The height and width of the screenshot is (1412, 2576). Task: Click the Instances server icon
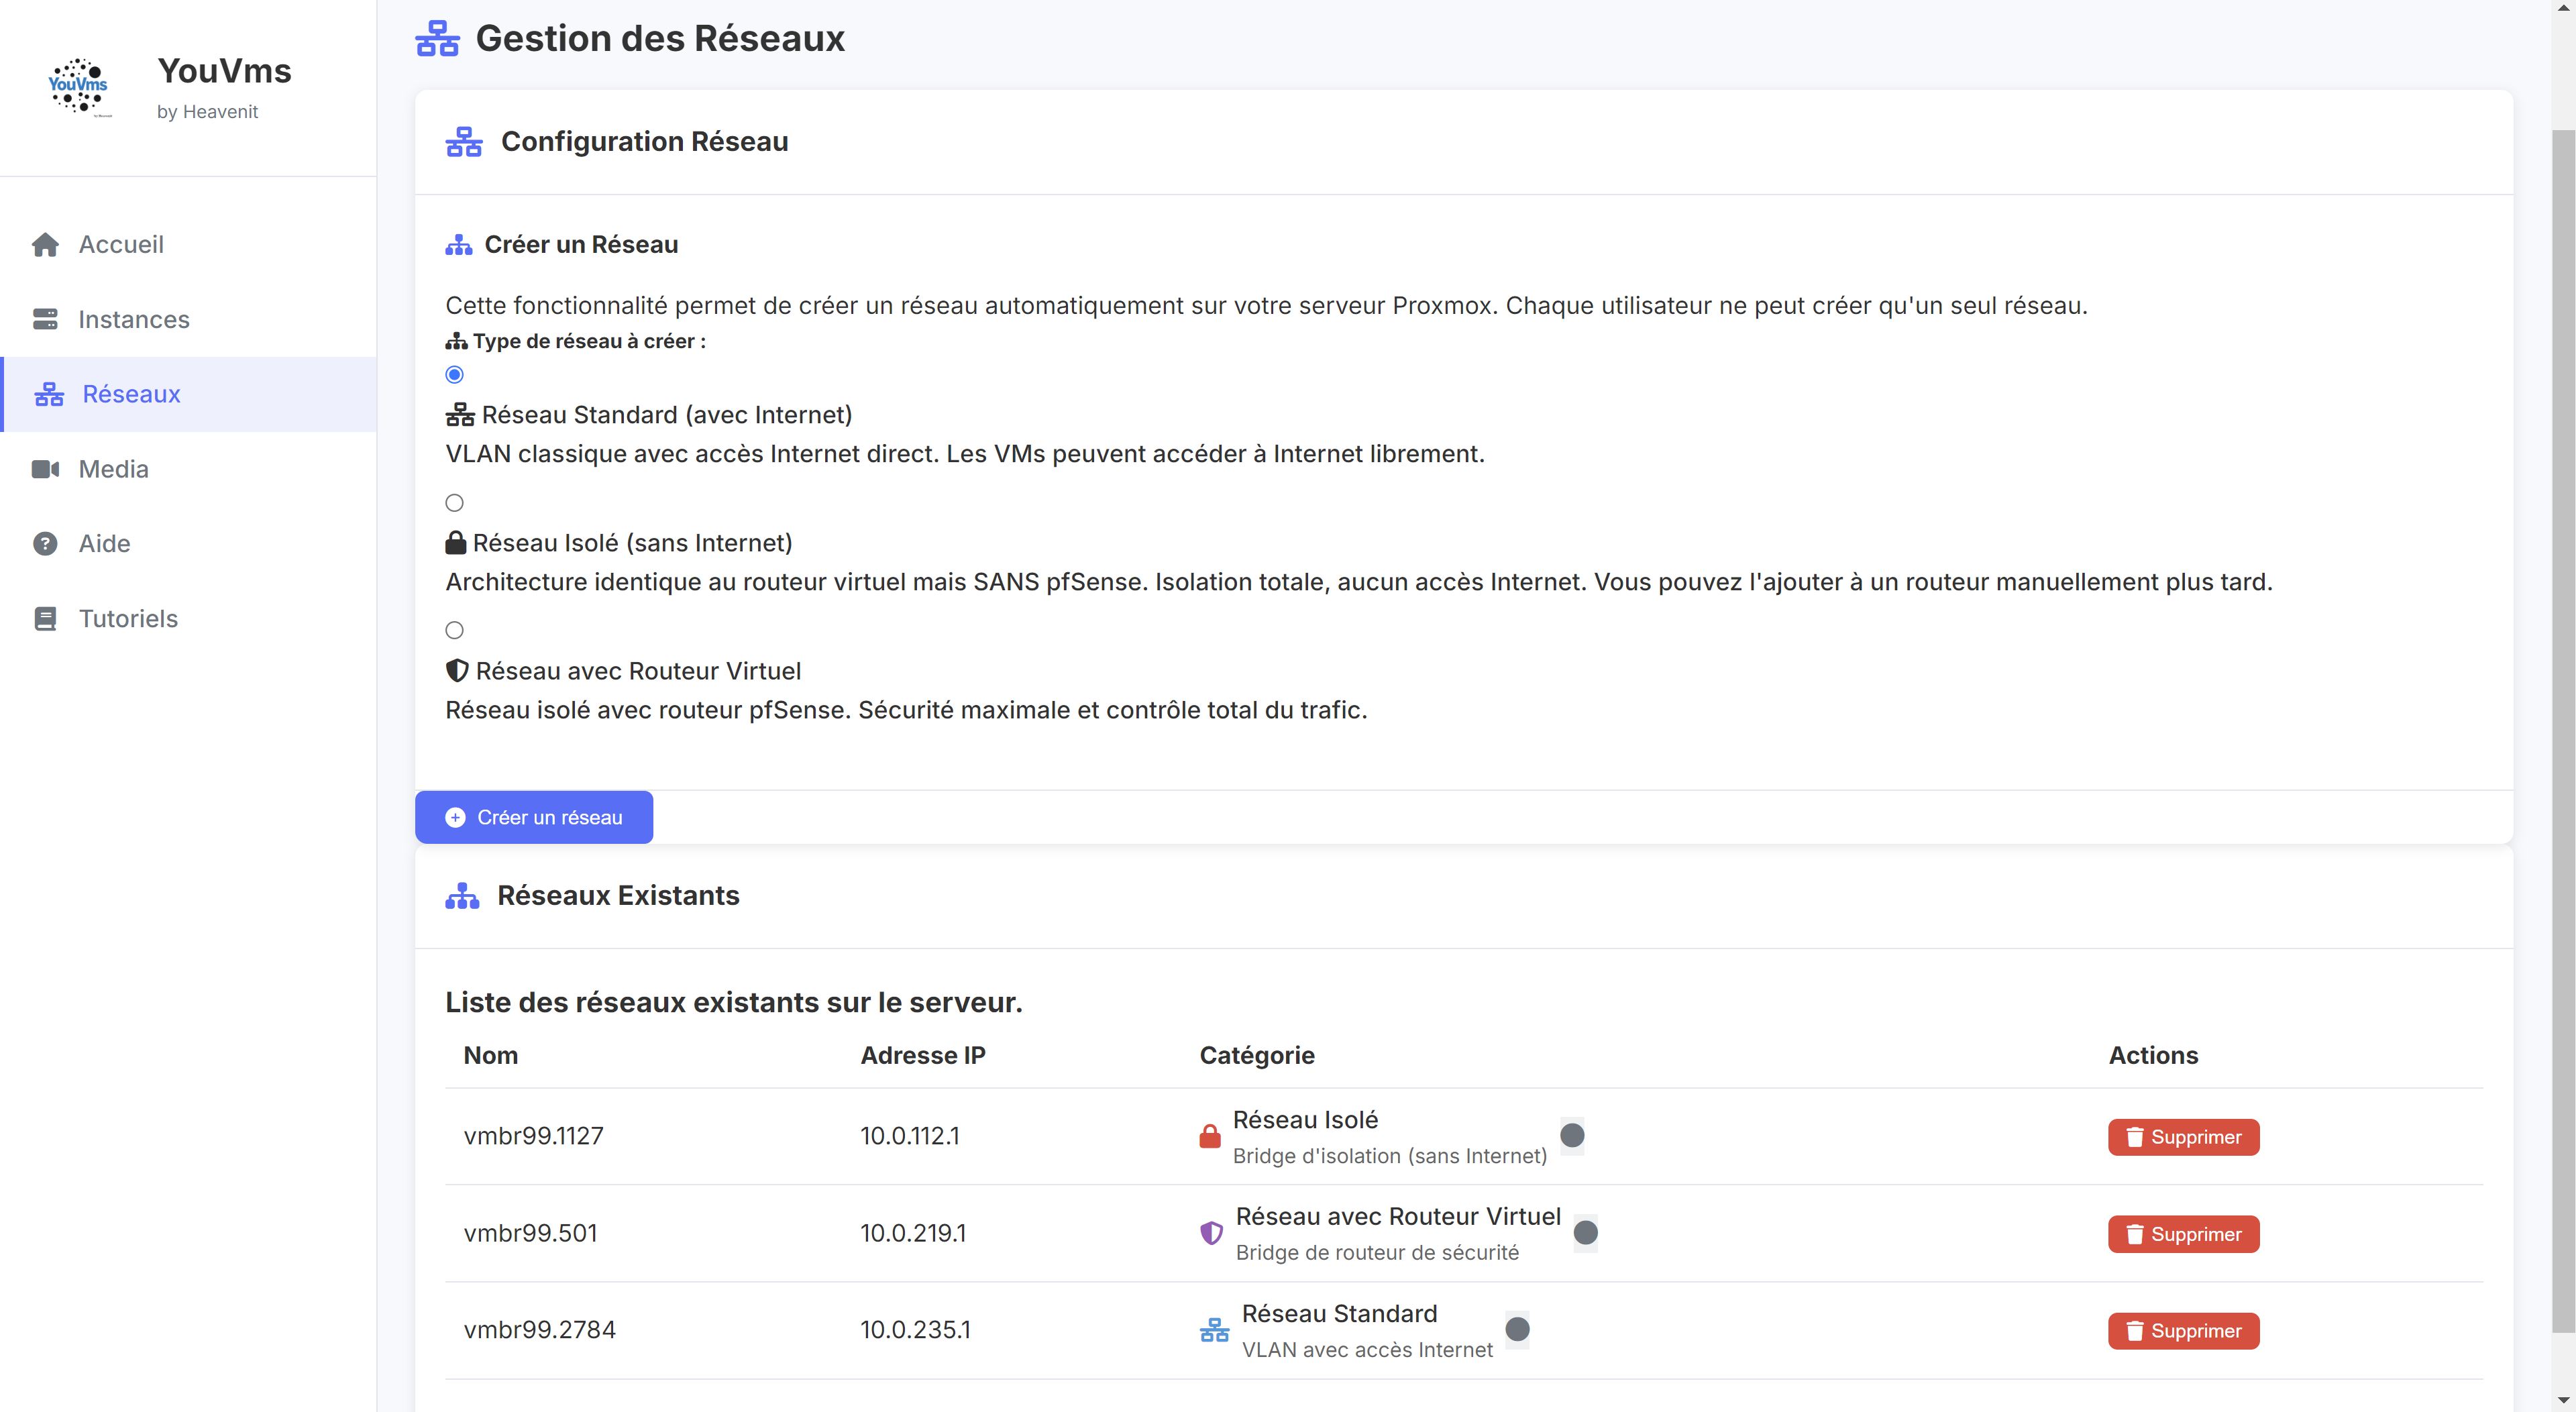tap(45, 319)
